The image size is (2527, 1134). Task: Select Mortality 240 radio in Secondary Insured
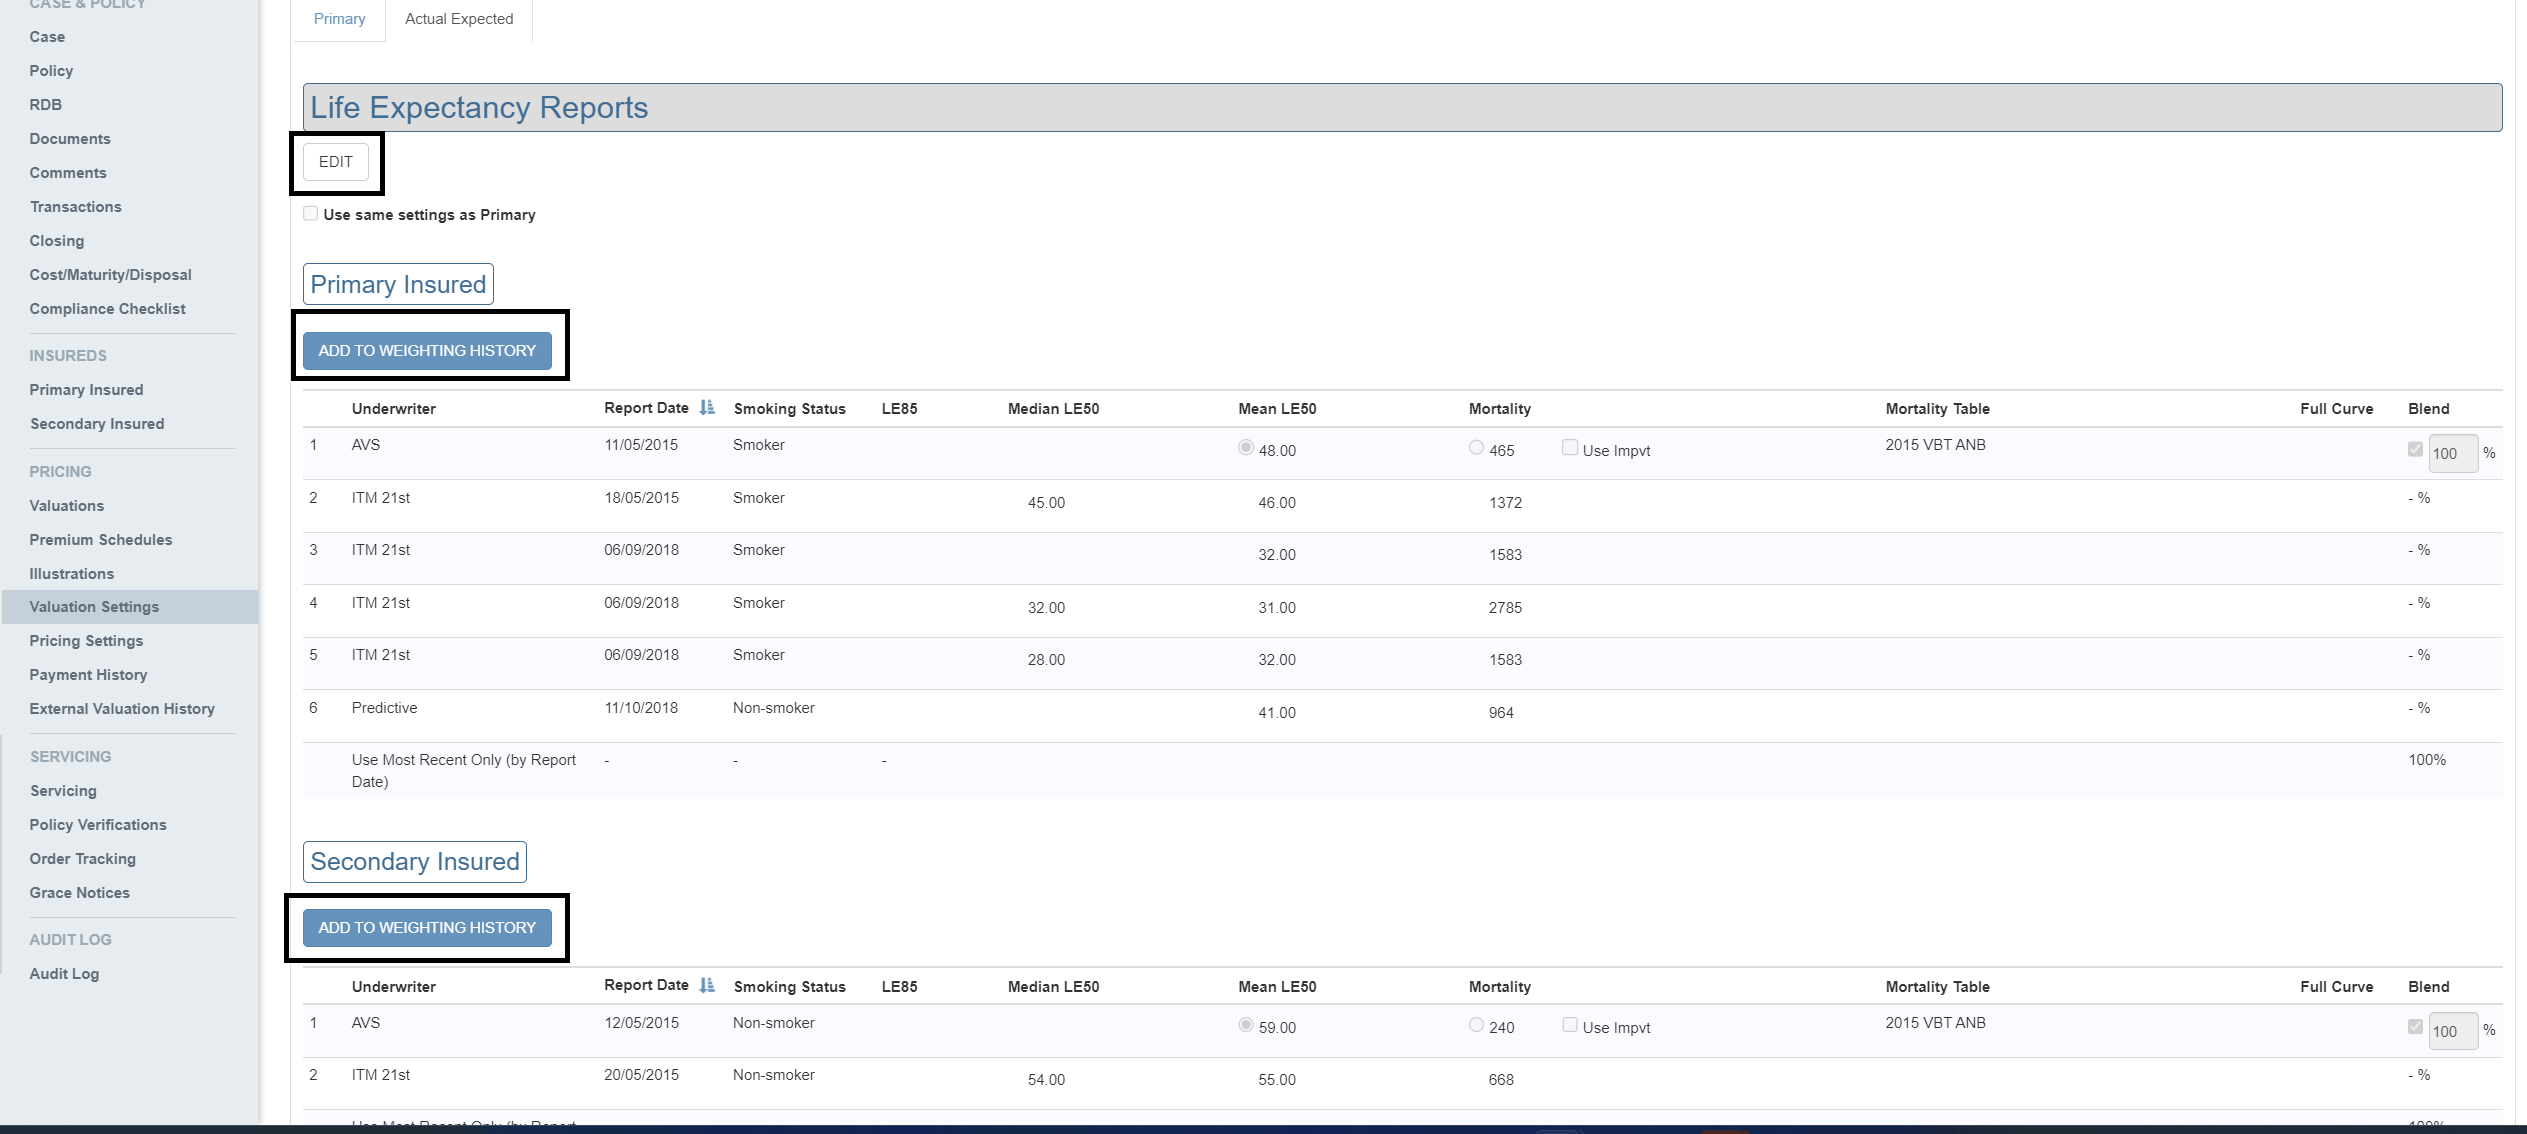pyautogui.click(x=1476, y=1025)
